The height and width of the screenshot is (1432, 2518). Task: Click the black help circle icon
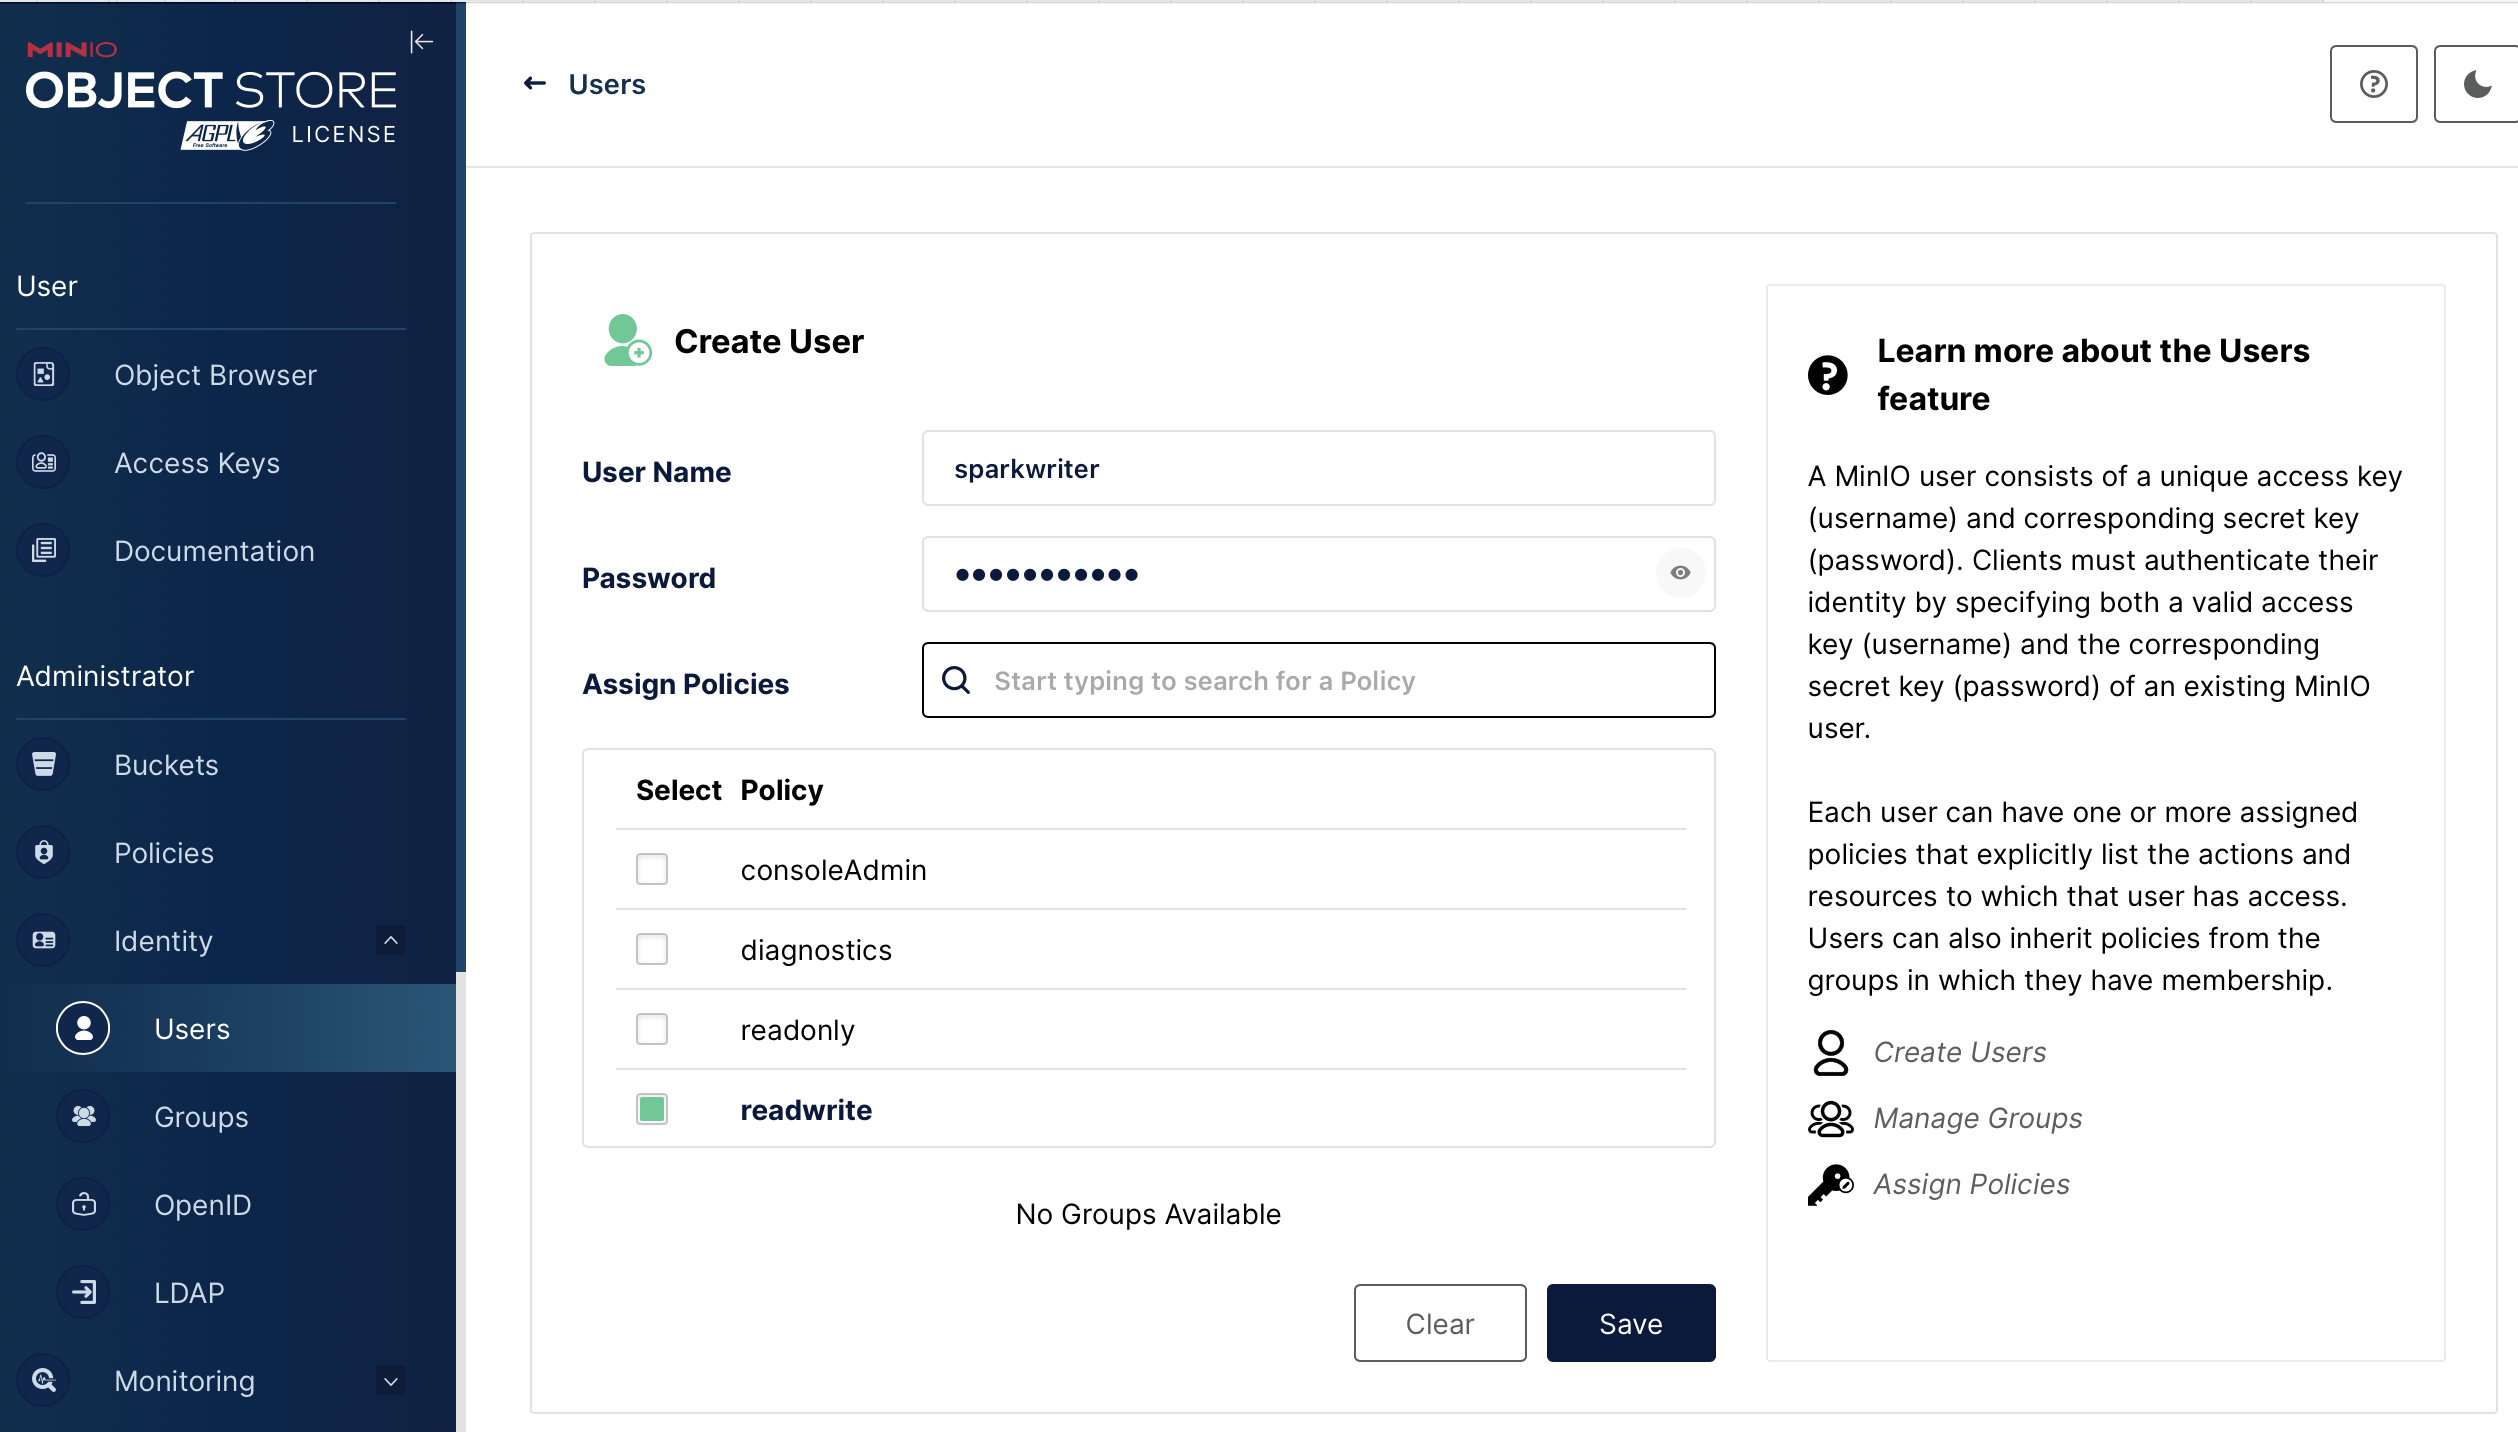coord(1828,375)
